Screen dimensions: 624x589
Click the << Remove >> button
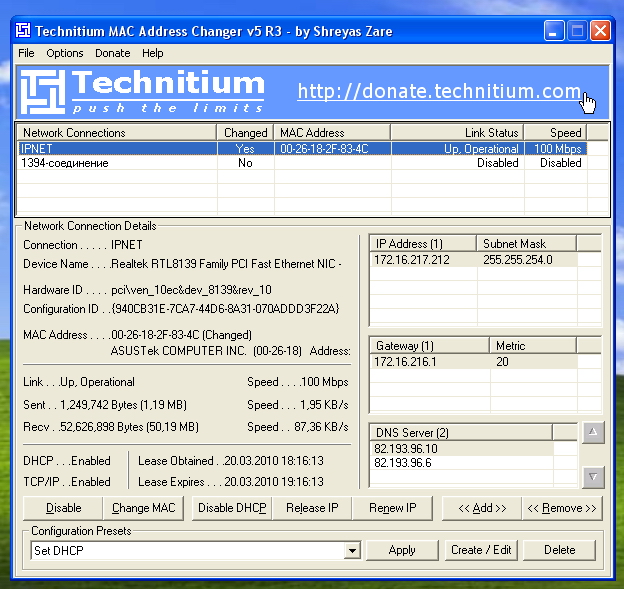[x=562, y=508]
